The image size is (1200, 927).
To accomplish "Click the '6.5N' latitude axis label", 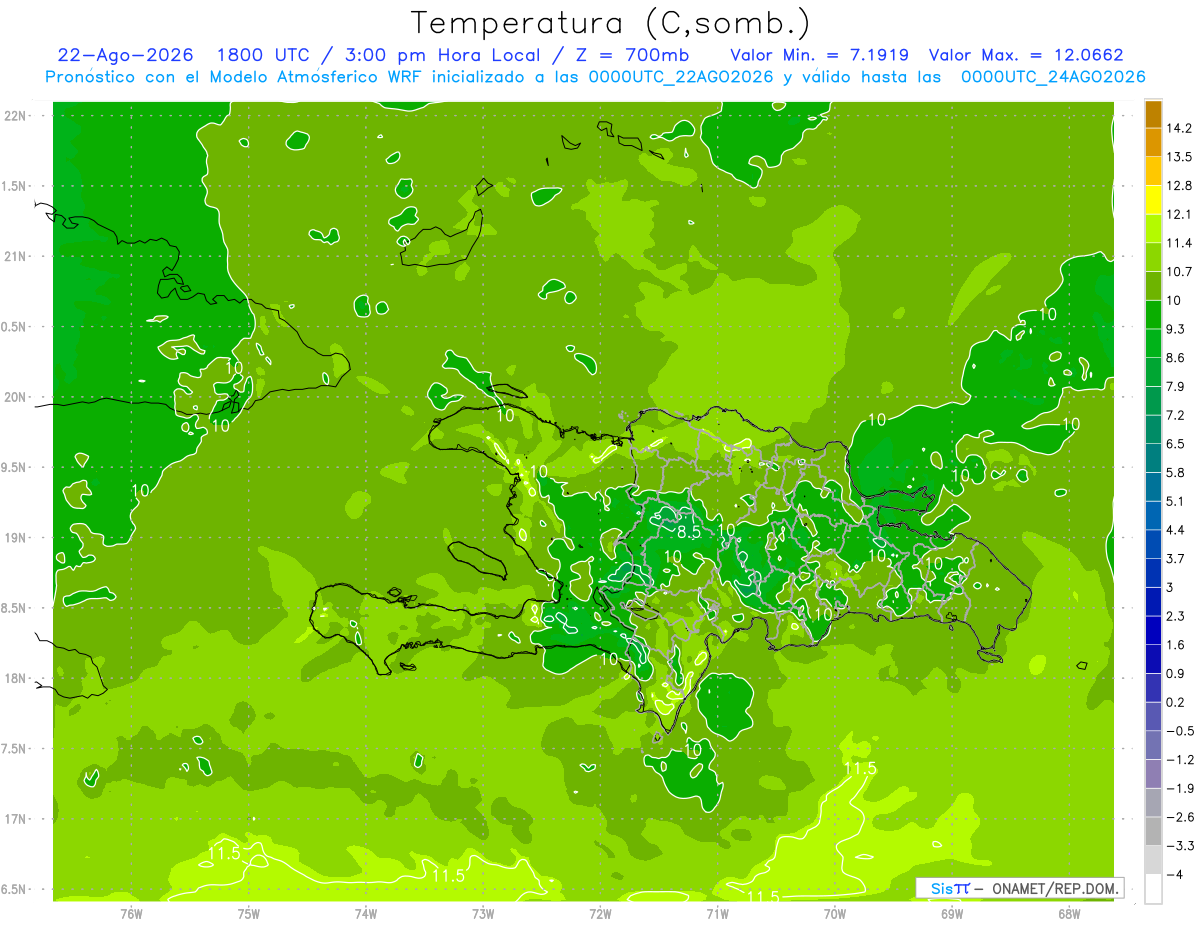I will click(15, 889).
